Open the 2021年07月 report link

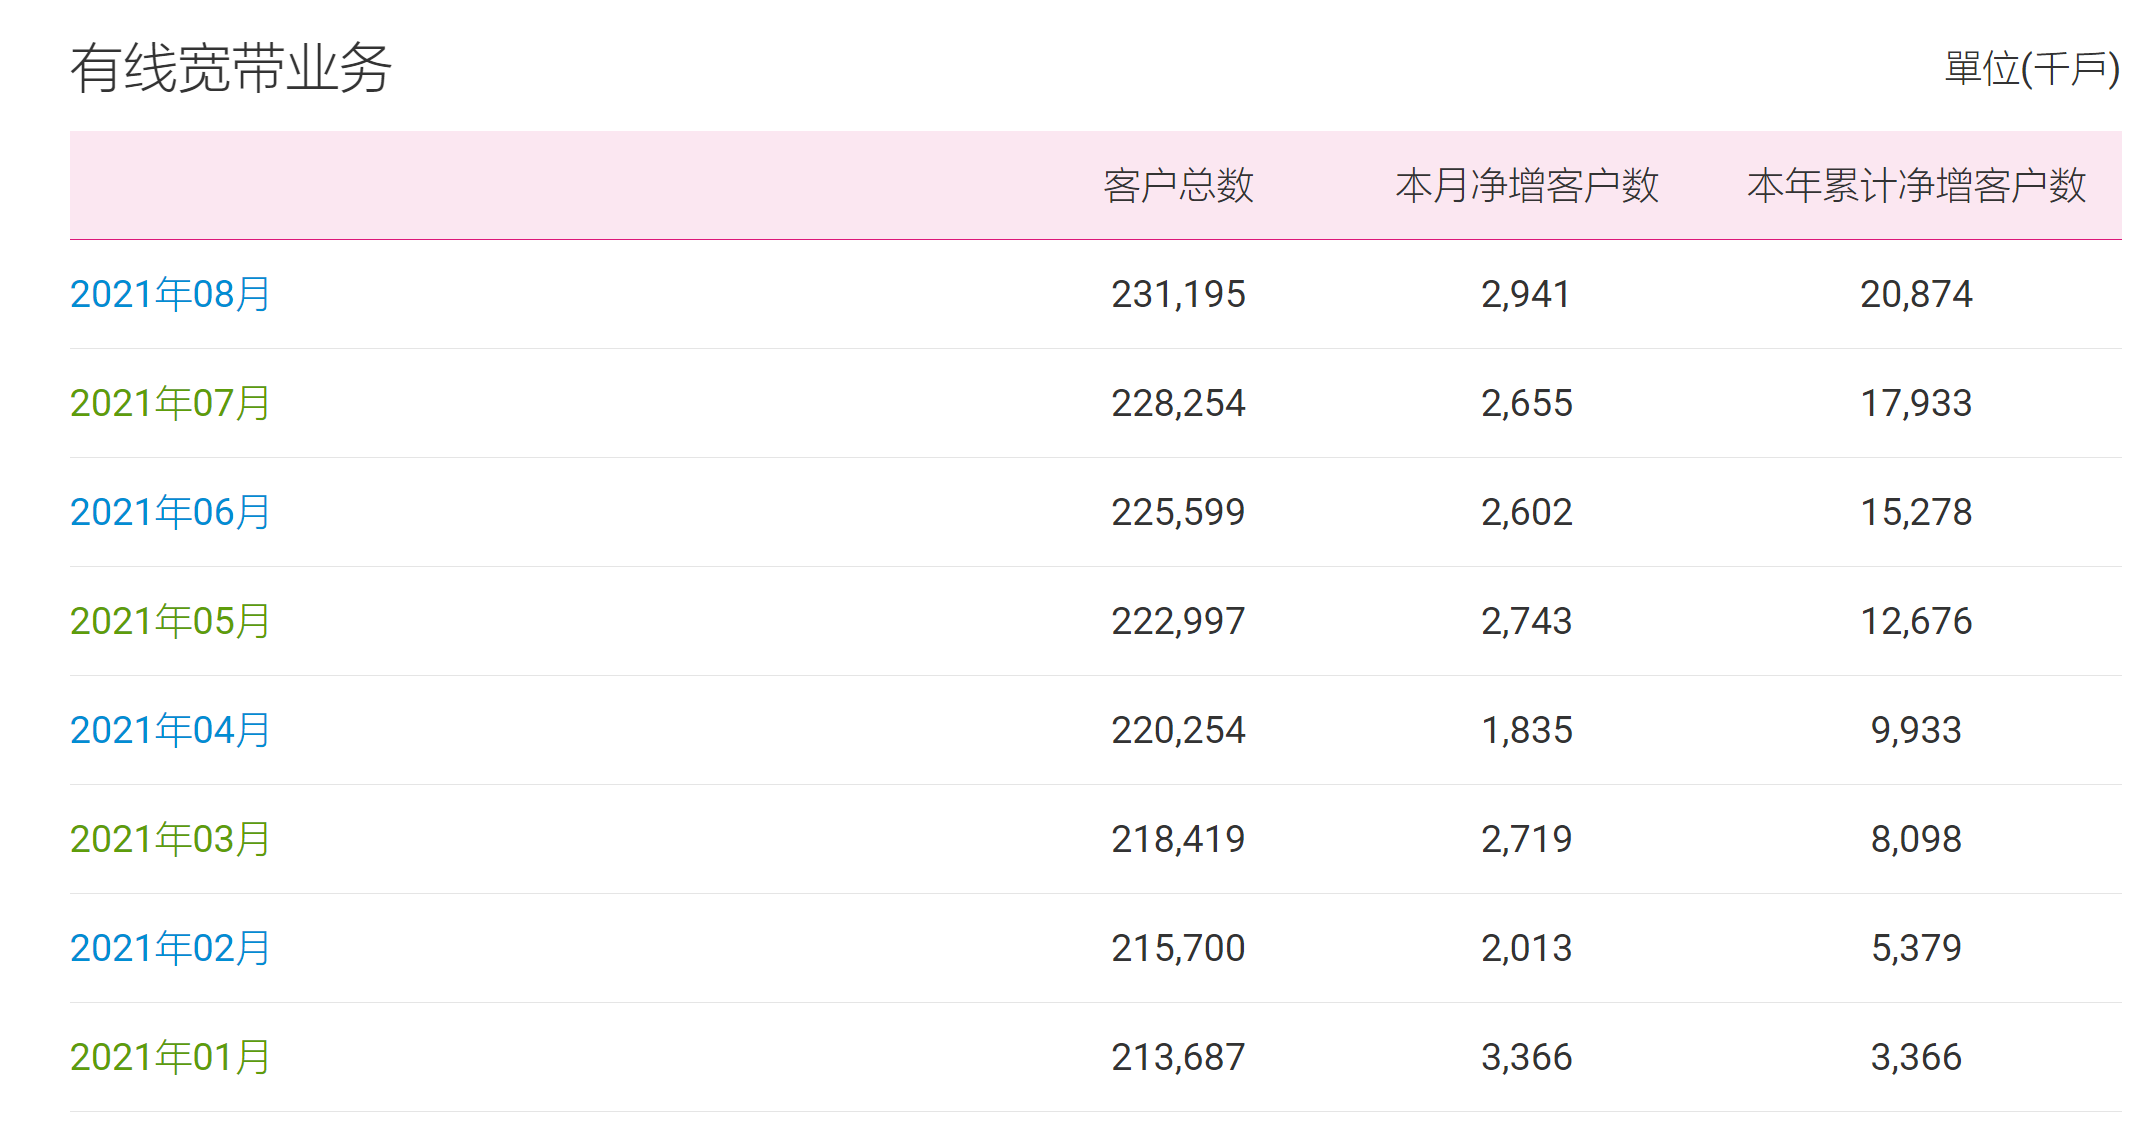170,403
